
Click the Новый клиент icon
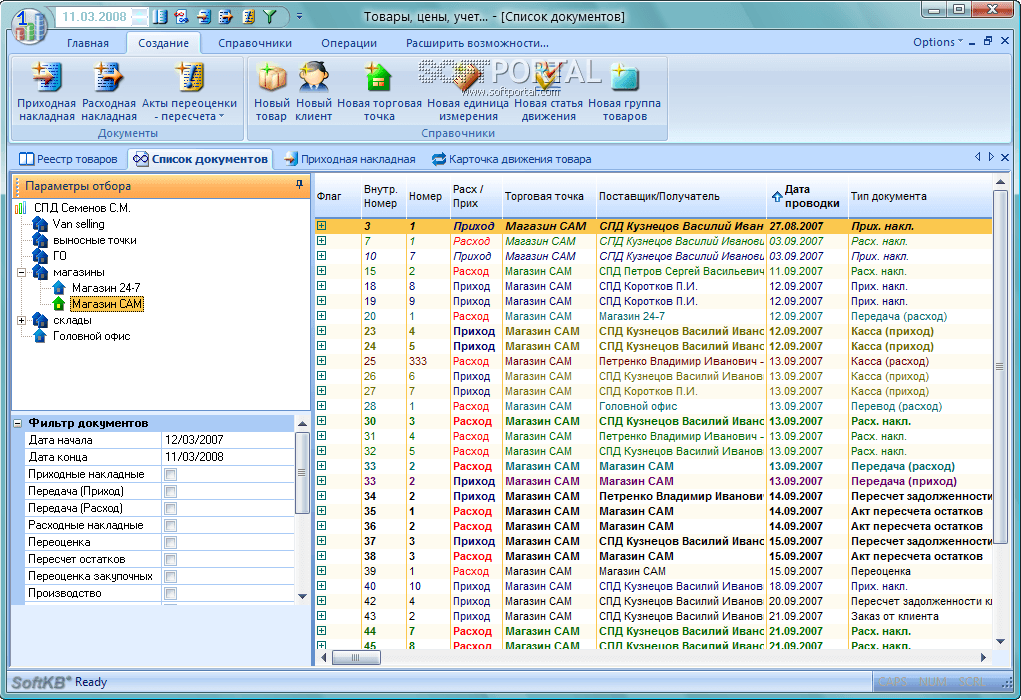click(314, 79)
